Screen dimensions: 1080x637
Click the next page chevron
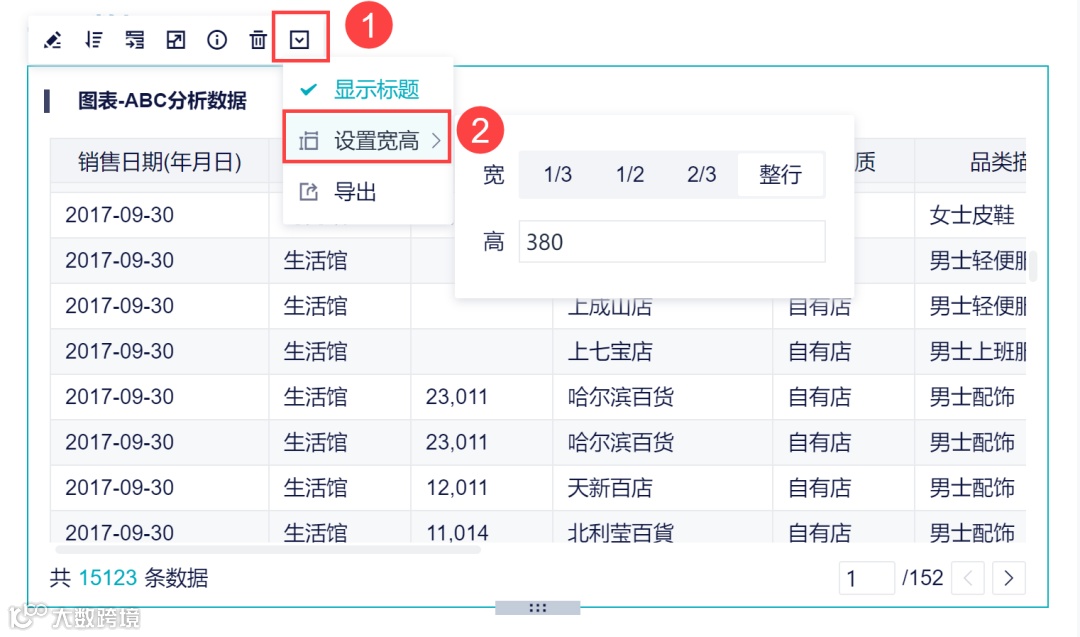click(x=1009, y=577)
